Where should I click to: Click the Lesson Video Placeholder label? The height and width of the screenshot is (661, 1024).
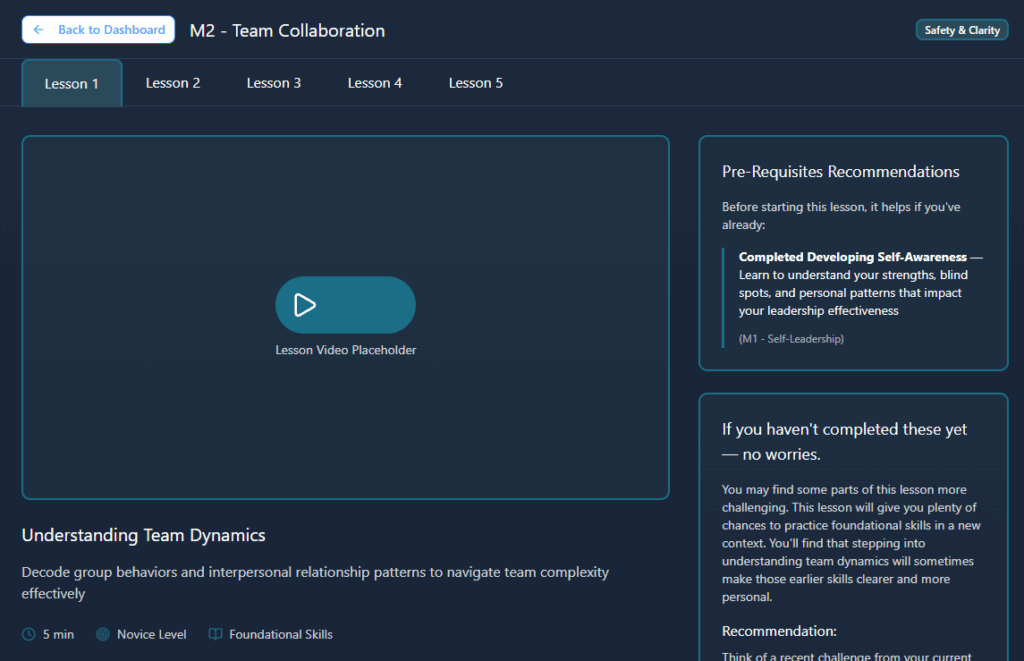click(x=346, y=350)
